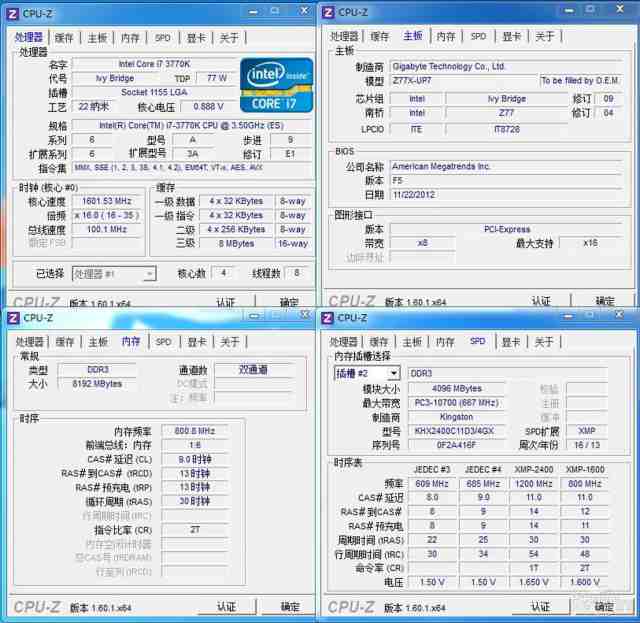Click the XMP SPD extension field
Viewport: 640px width, 623px height.
(x=587, y=431)
